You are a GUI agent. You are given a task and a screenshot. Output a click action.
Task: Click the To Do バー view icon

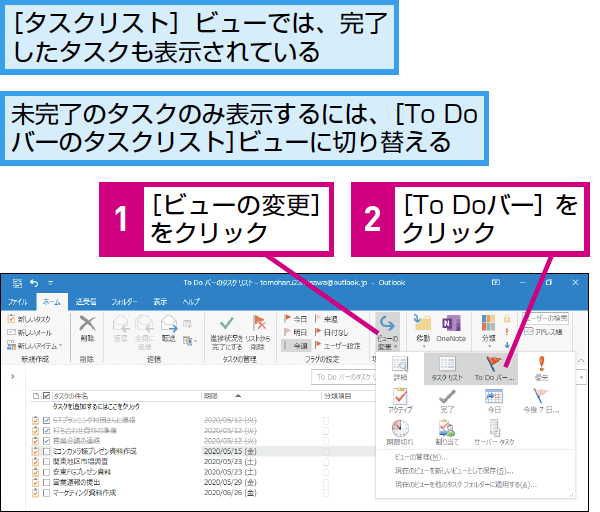coord(494,364)
